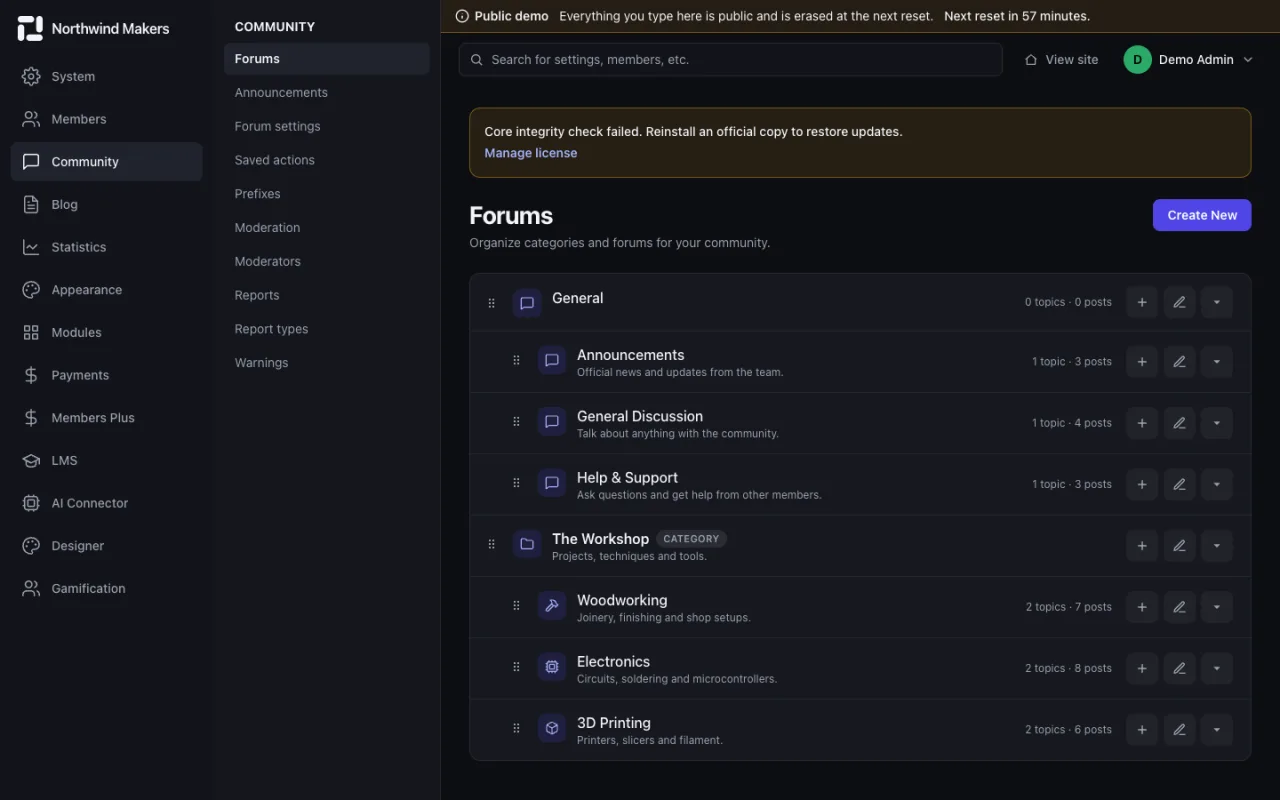Click the Warnings submenu item
The width and height of the screenshot is (1280, 800).
pos(327,363)
